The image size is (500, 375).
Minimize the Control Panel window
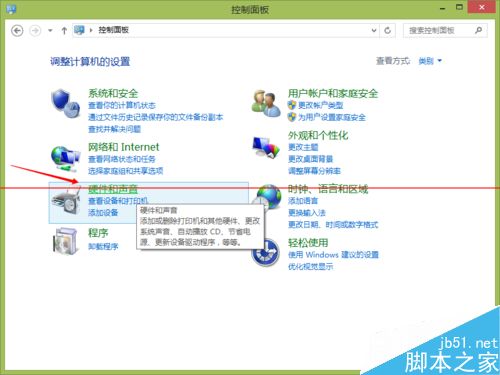coord(442,8)
